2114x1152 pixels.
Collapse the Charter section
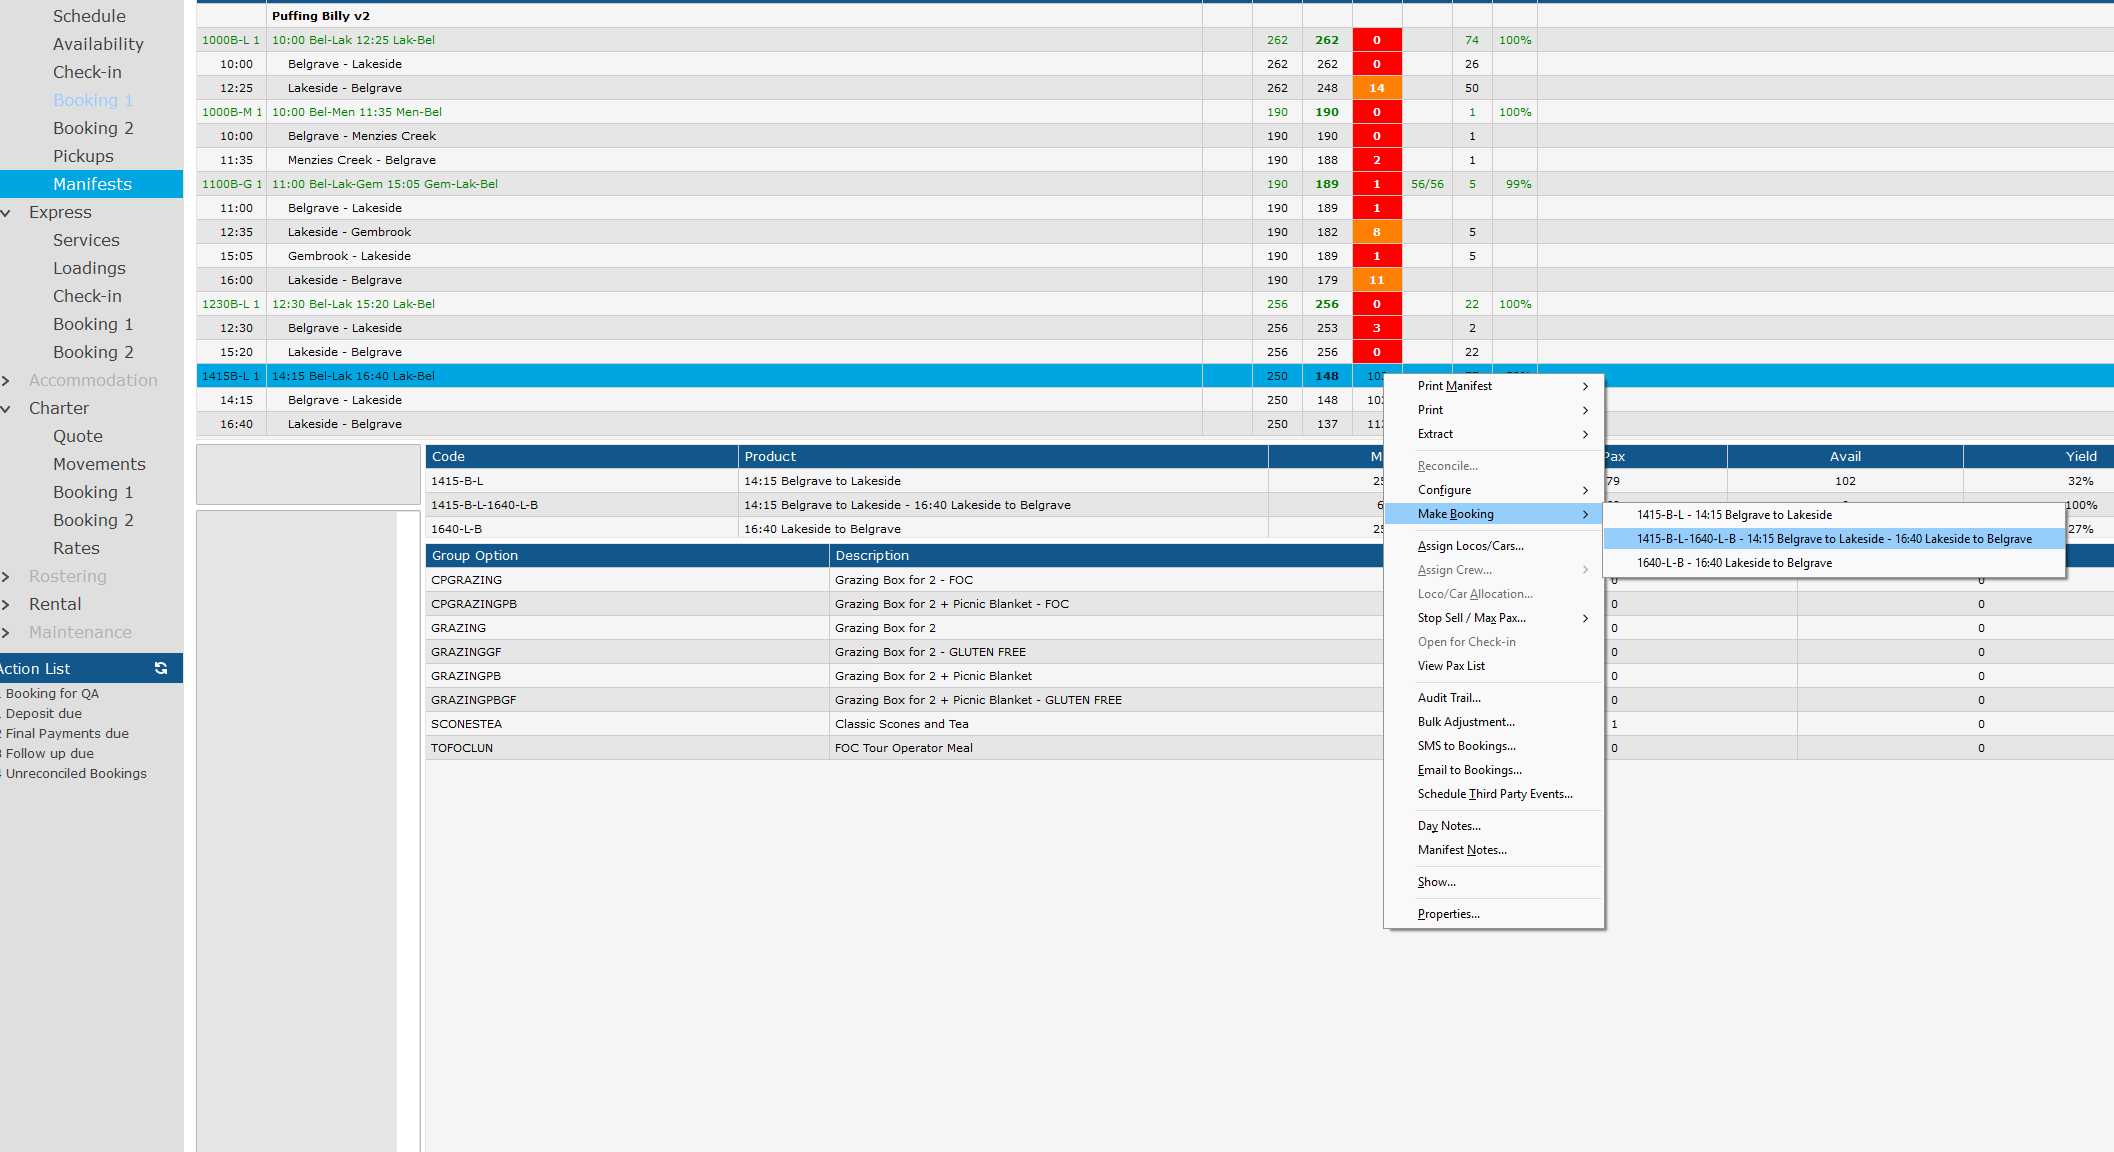(6, 408)
